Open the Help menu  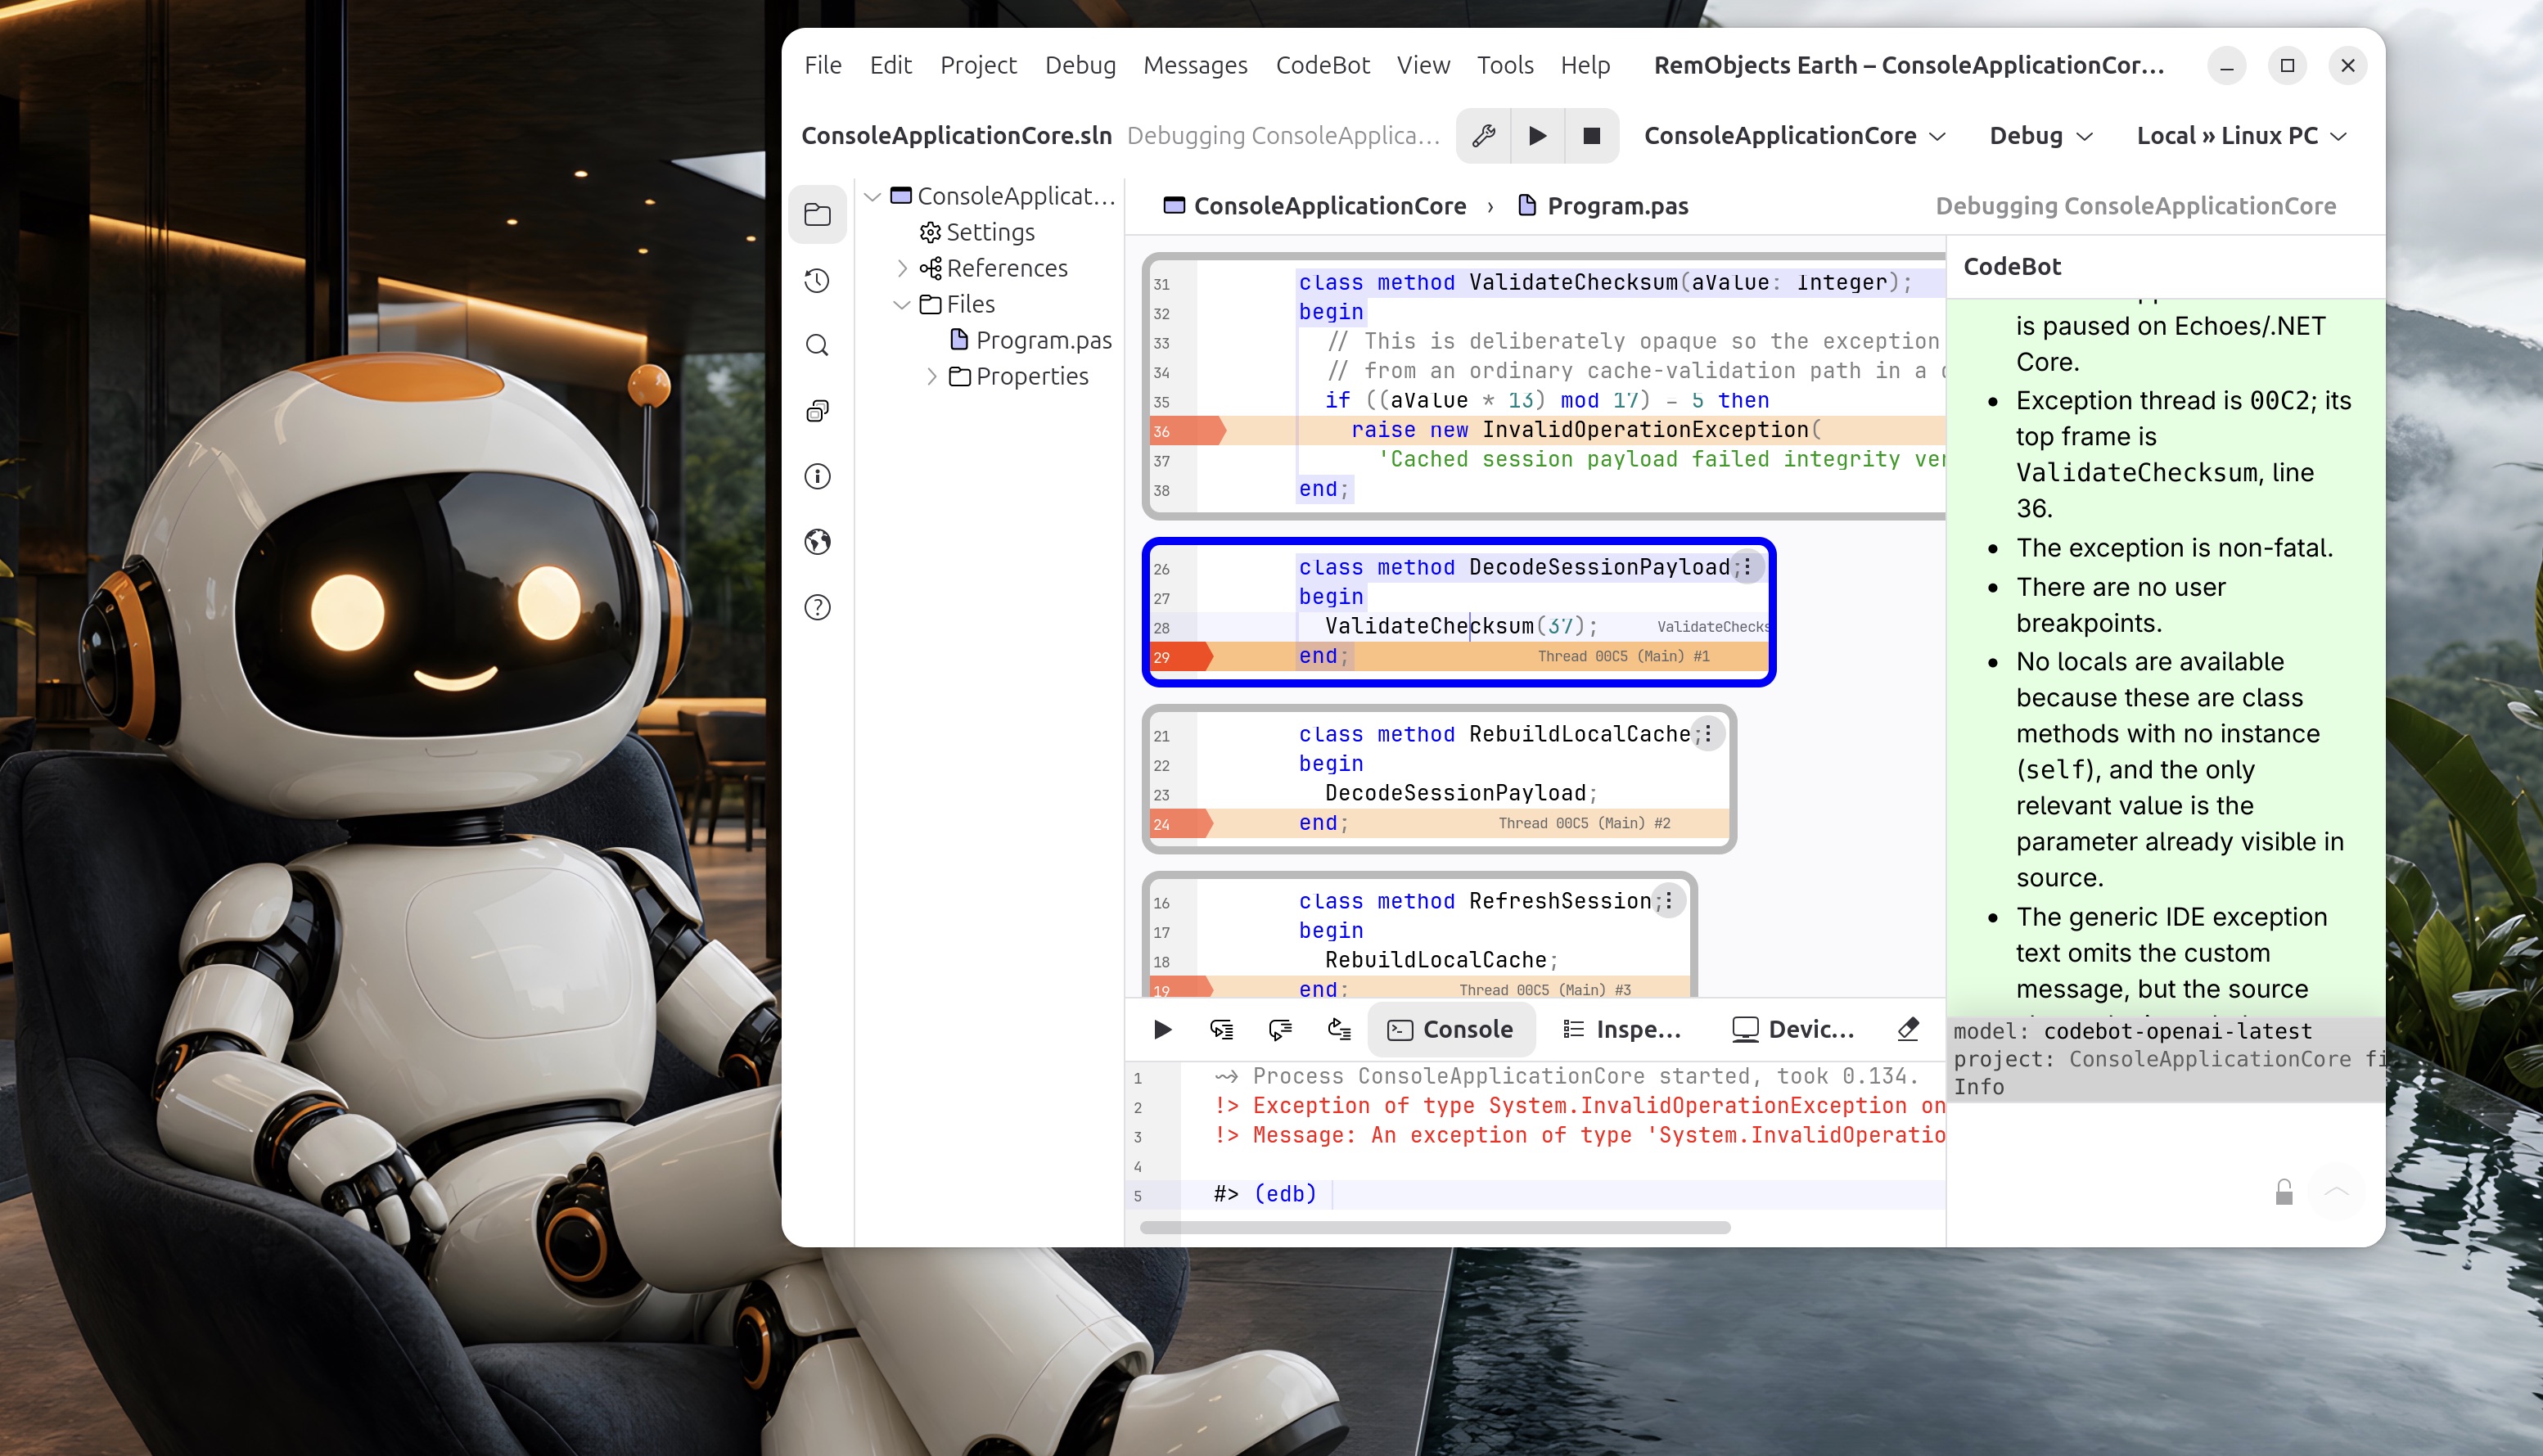coord(1585,65)
